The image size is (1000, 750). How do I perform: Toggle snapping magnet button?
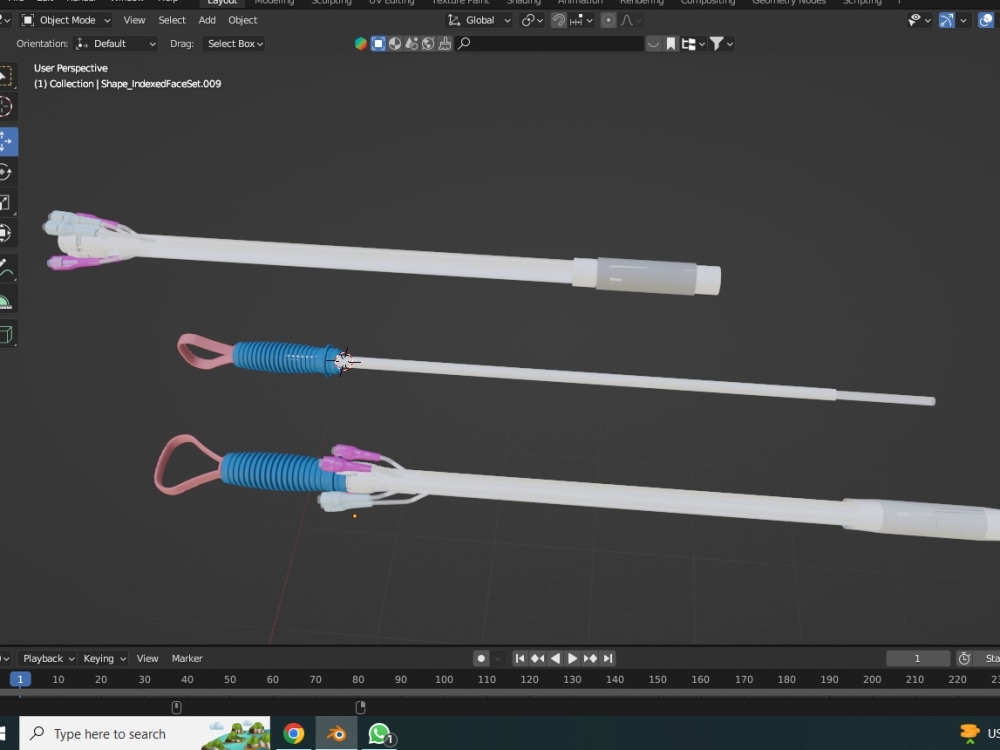coord(559,20)
